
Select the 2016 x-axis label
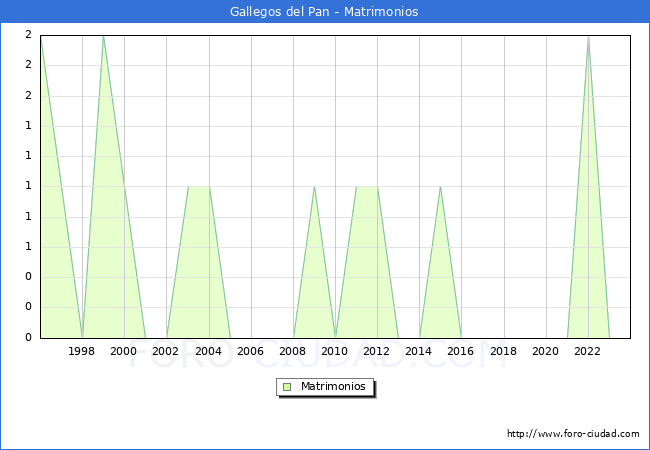click(x=461, y=351)
